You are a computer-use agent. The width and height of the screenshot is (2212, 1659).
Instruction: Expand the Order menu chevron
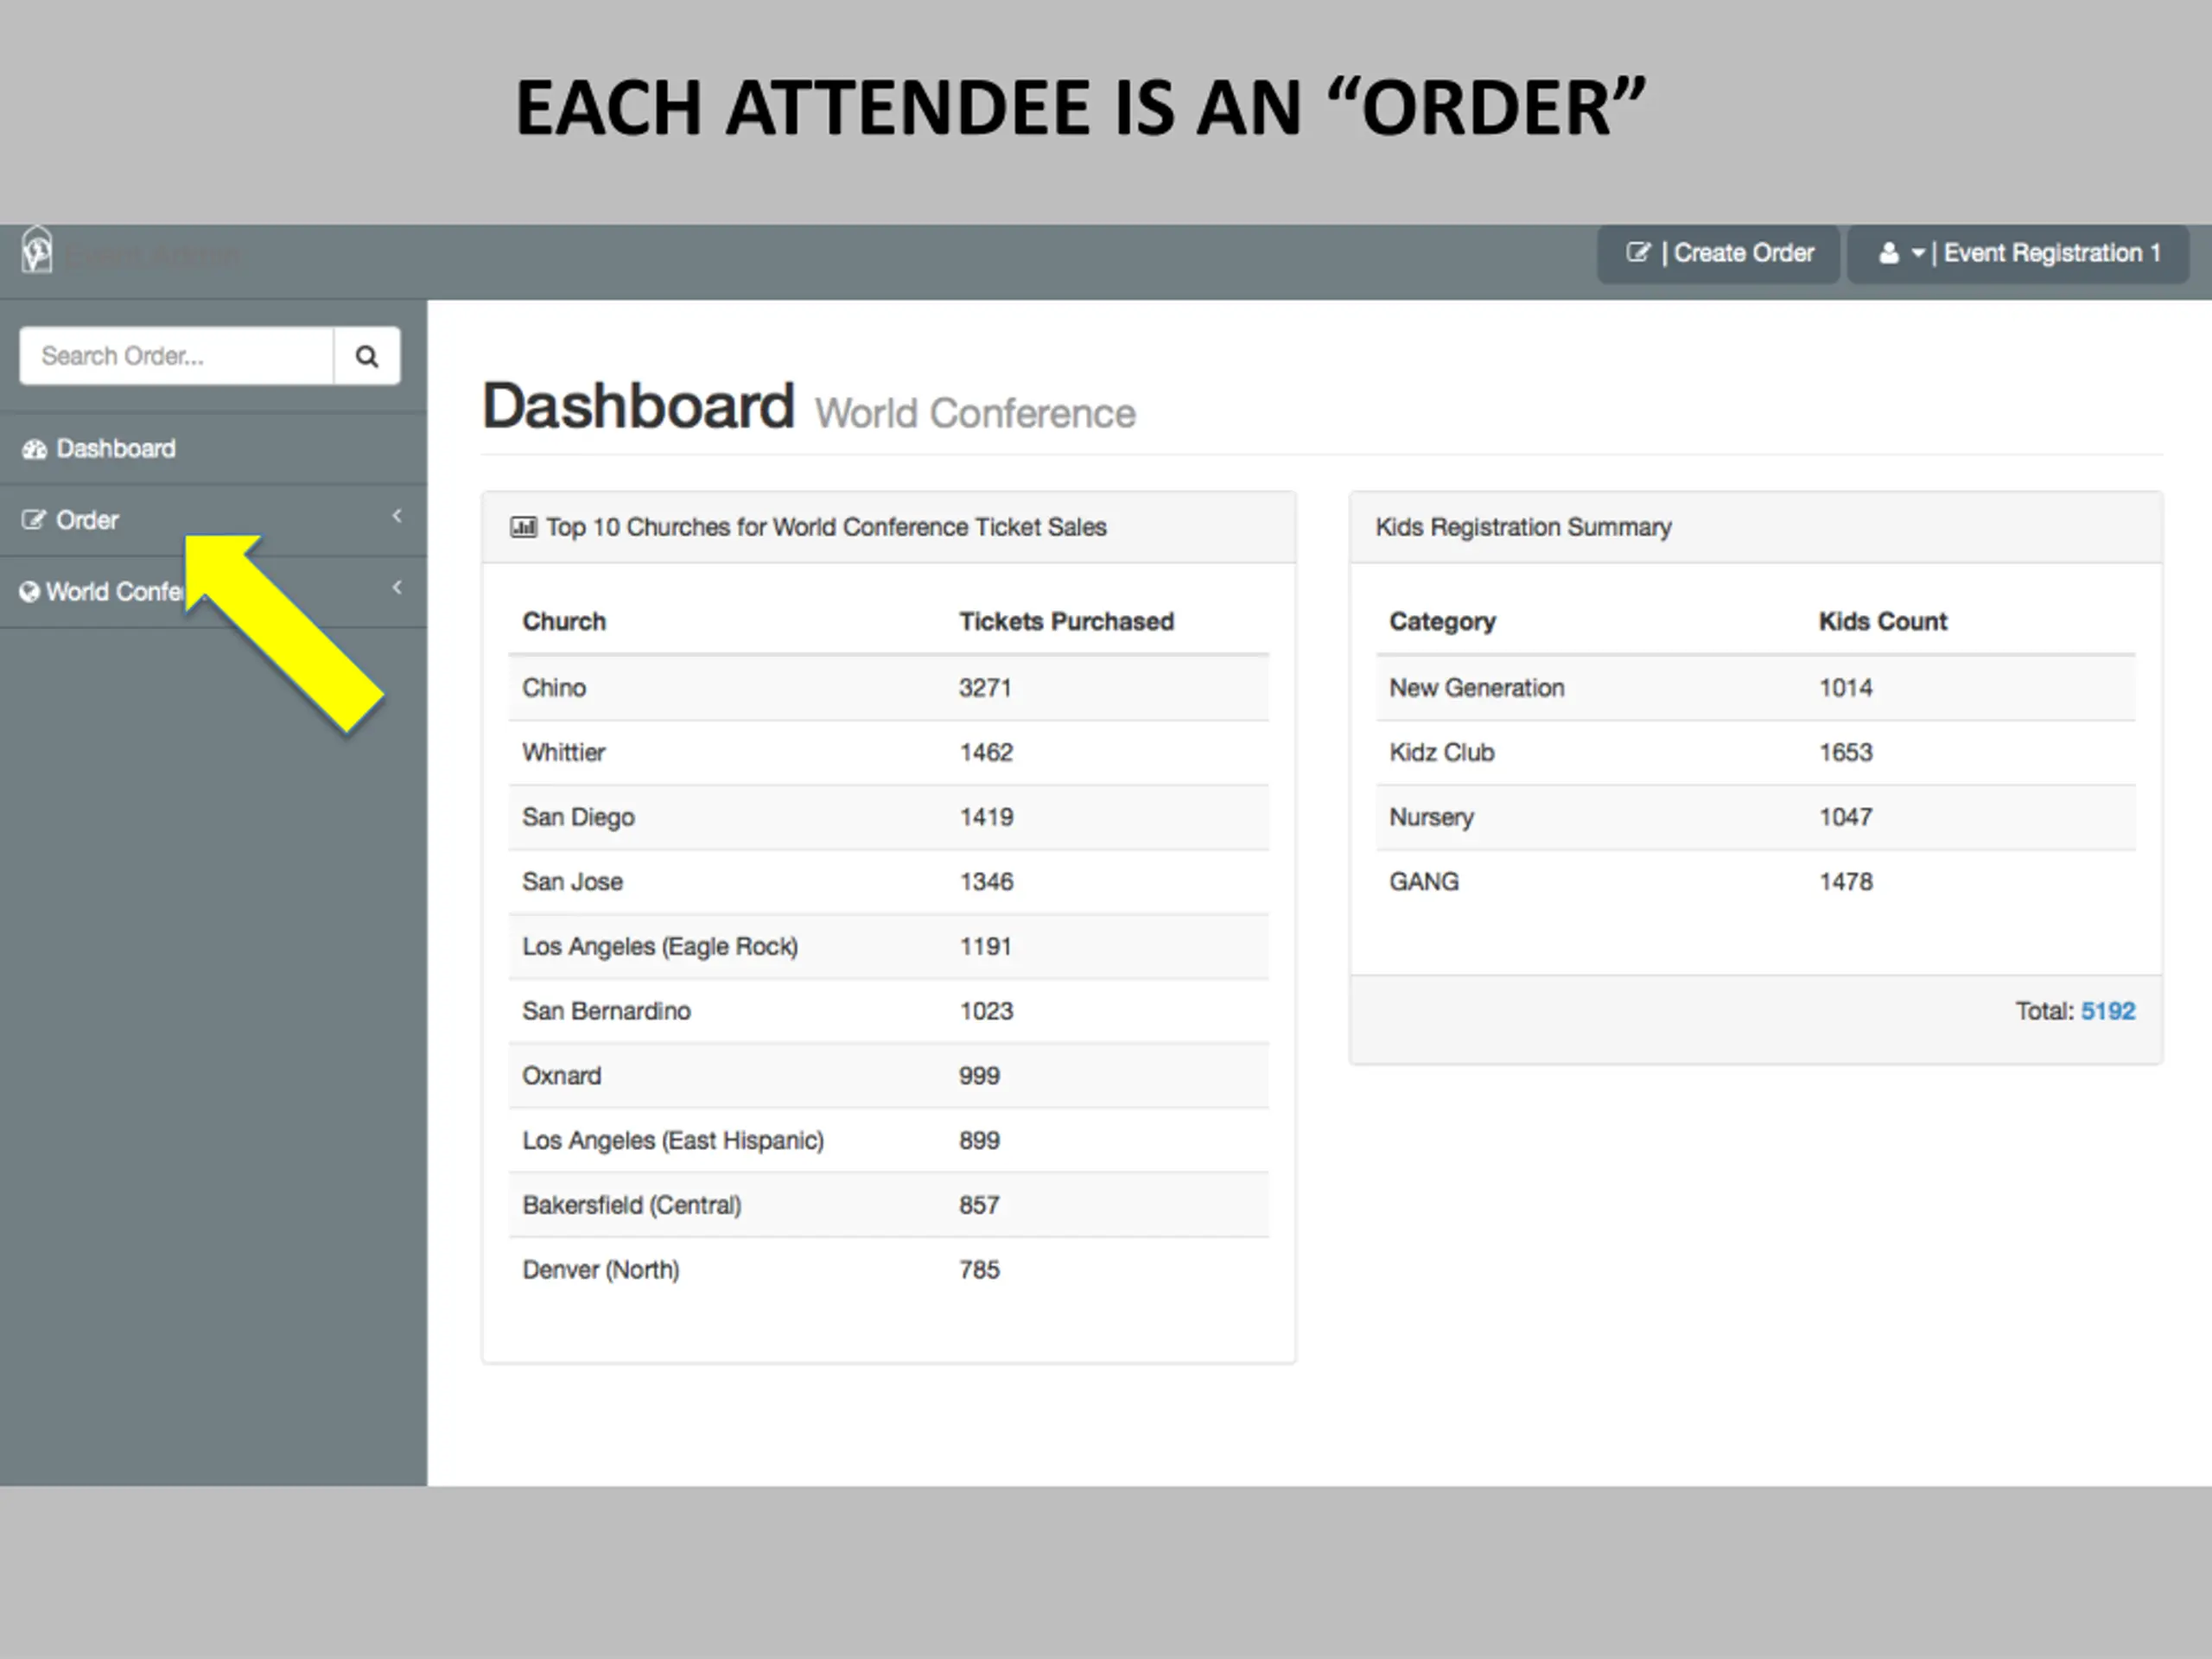pos(397,516)
